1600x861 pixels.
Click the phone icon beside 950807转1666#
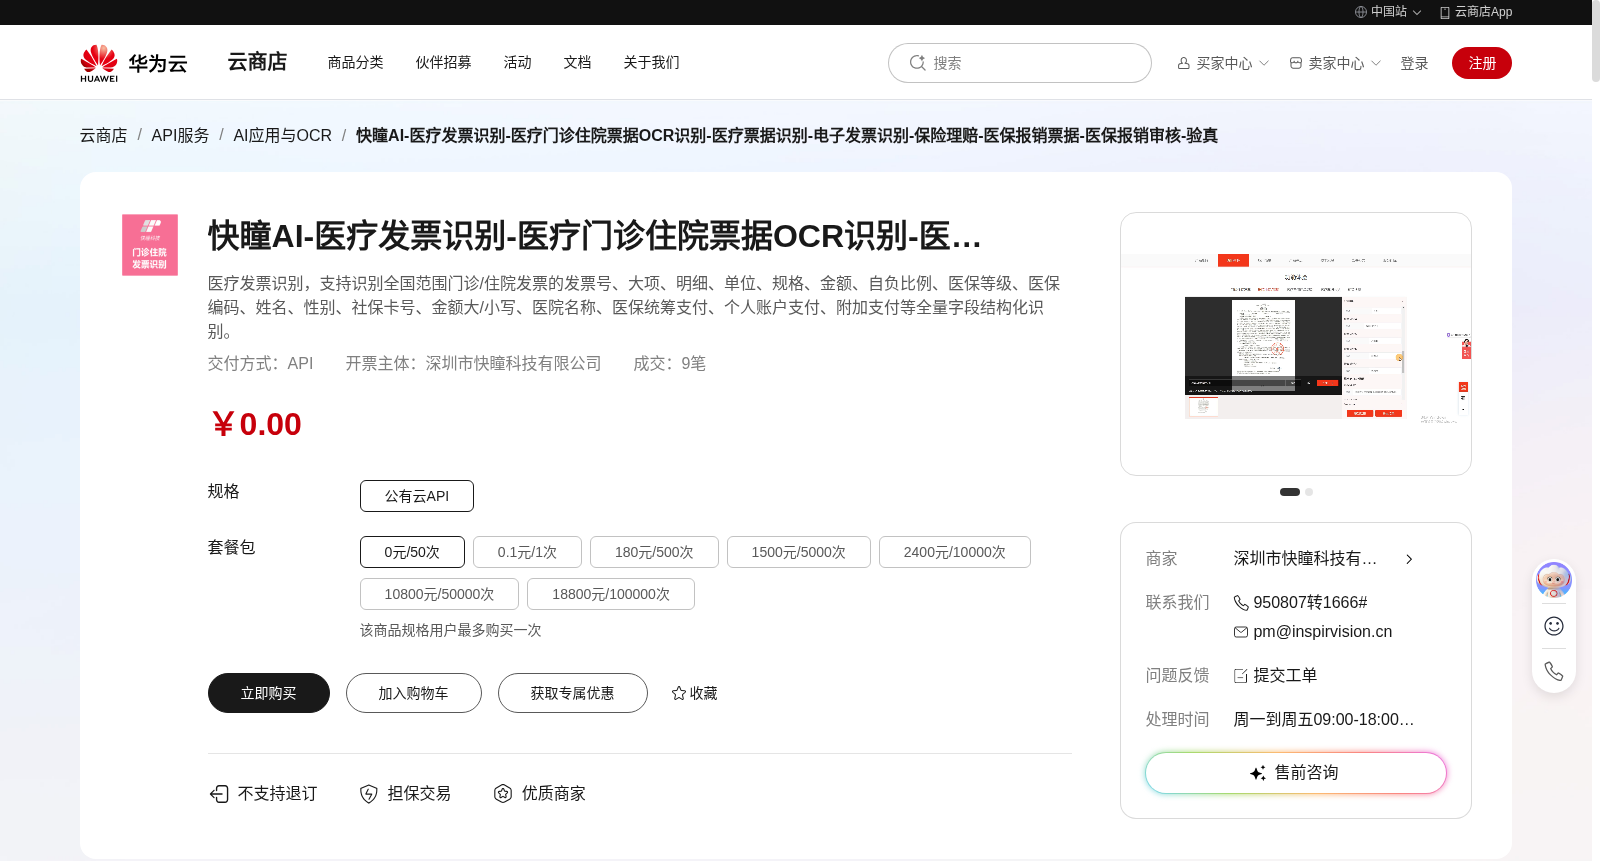pyautogui.click(x=1241, y=603)
